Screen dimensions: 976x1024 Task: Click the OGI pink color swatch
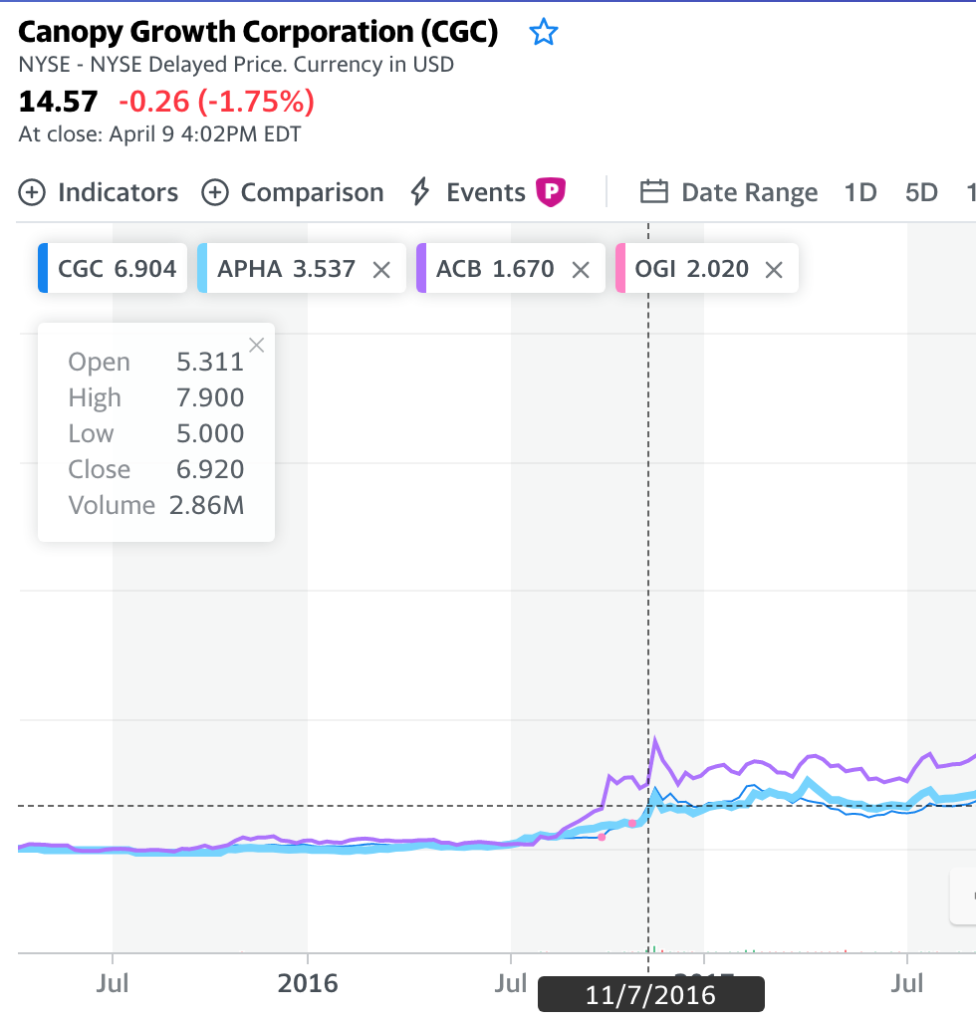(621, 268)
